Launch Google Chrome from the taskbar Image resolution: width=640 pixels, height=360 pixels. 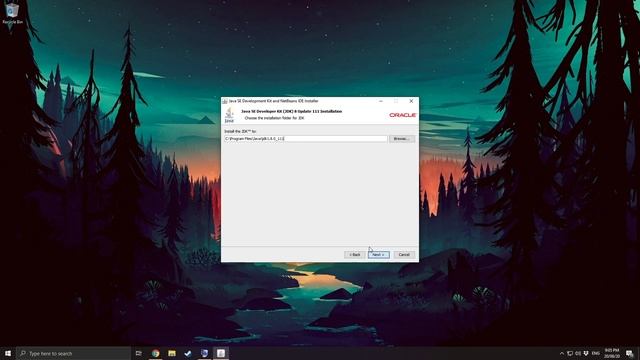coord(155,353)
